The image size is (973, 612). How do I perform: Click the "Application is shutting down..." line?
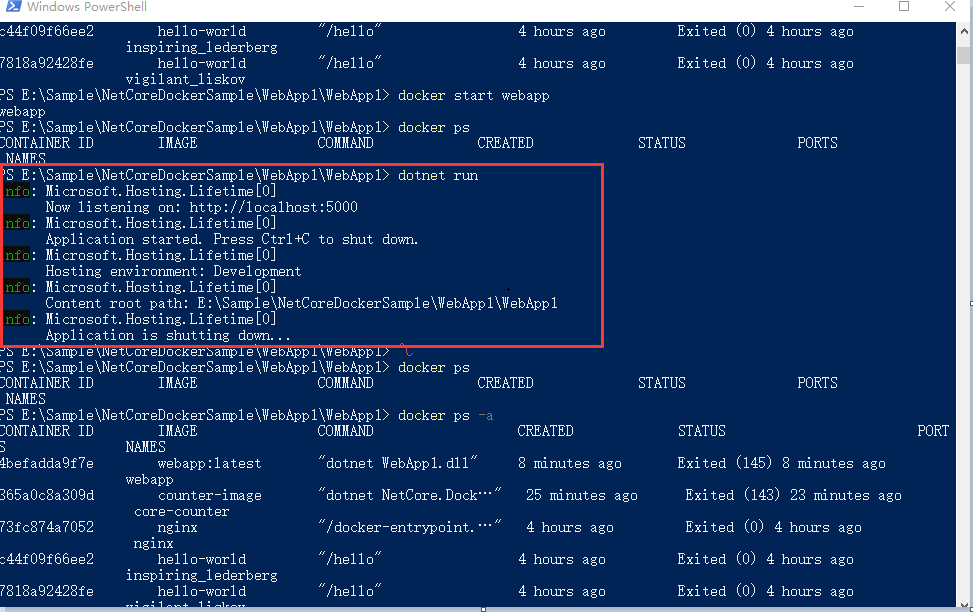click(168, 335)
